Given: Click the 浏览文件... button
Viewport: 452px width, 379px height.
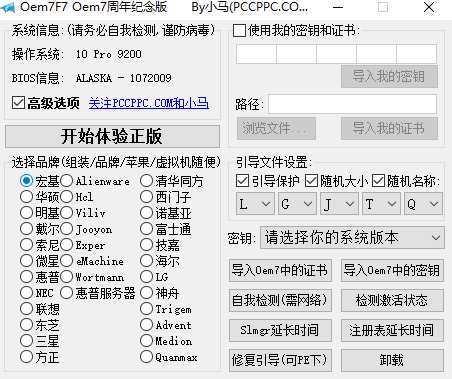Looking at the screenshot, I should [x=276, y=128].
